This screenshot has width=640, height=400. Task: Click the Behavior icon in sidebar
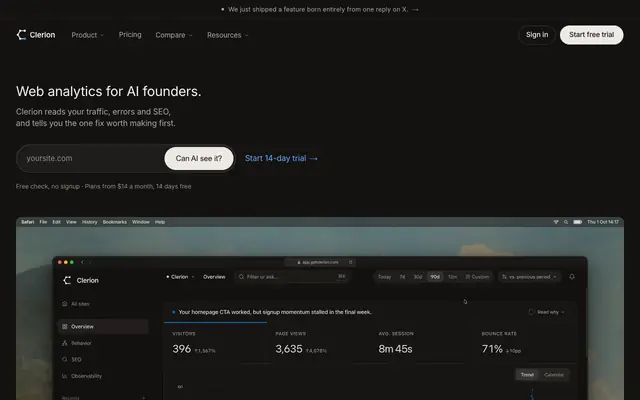[x=64, y=343]
